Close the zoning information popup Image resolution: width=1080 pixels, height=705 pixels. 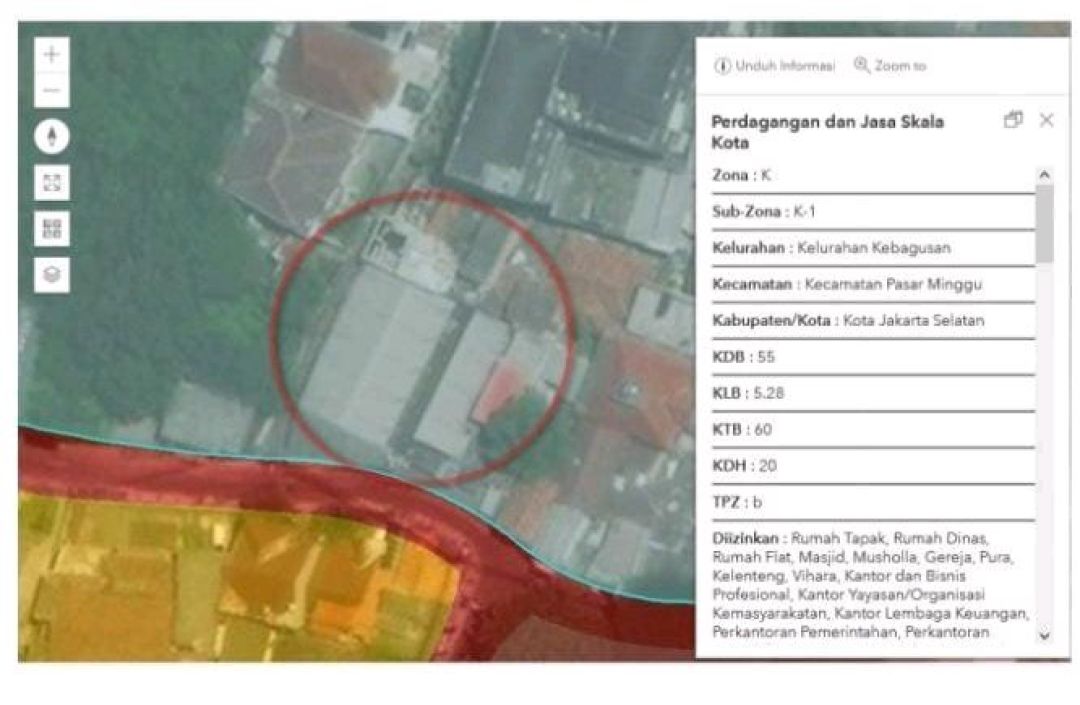[1046, 120]
